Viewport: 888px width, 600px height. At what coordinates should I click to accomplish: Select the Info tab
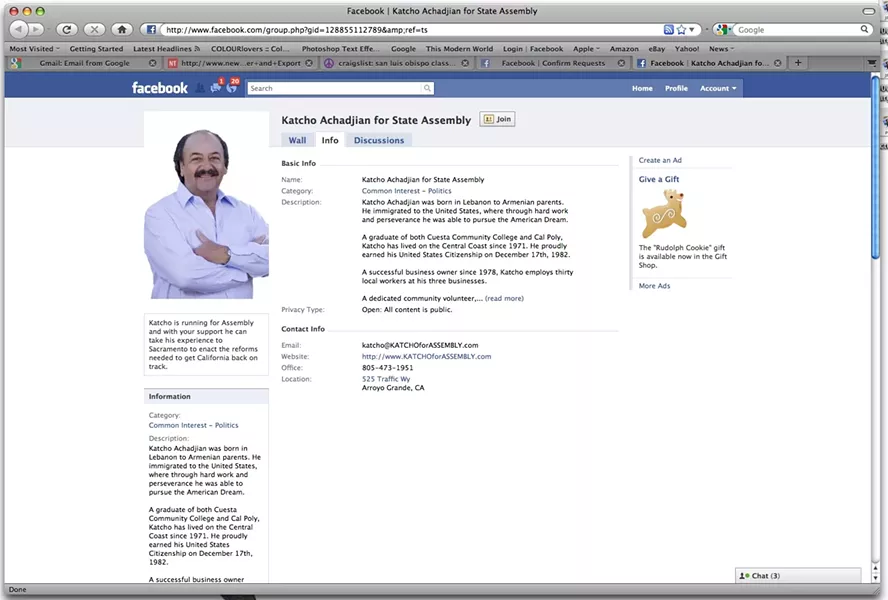[330, 140]
